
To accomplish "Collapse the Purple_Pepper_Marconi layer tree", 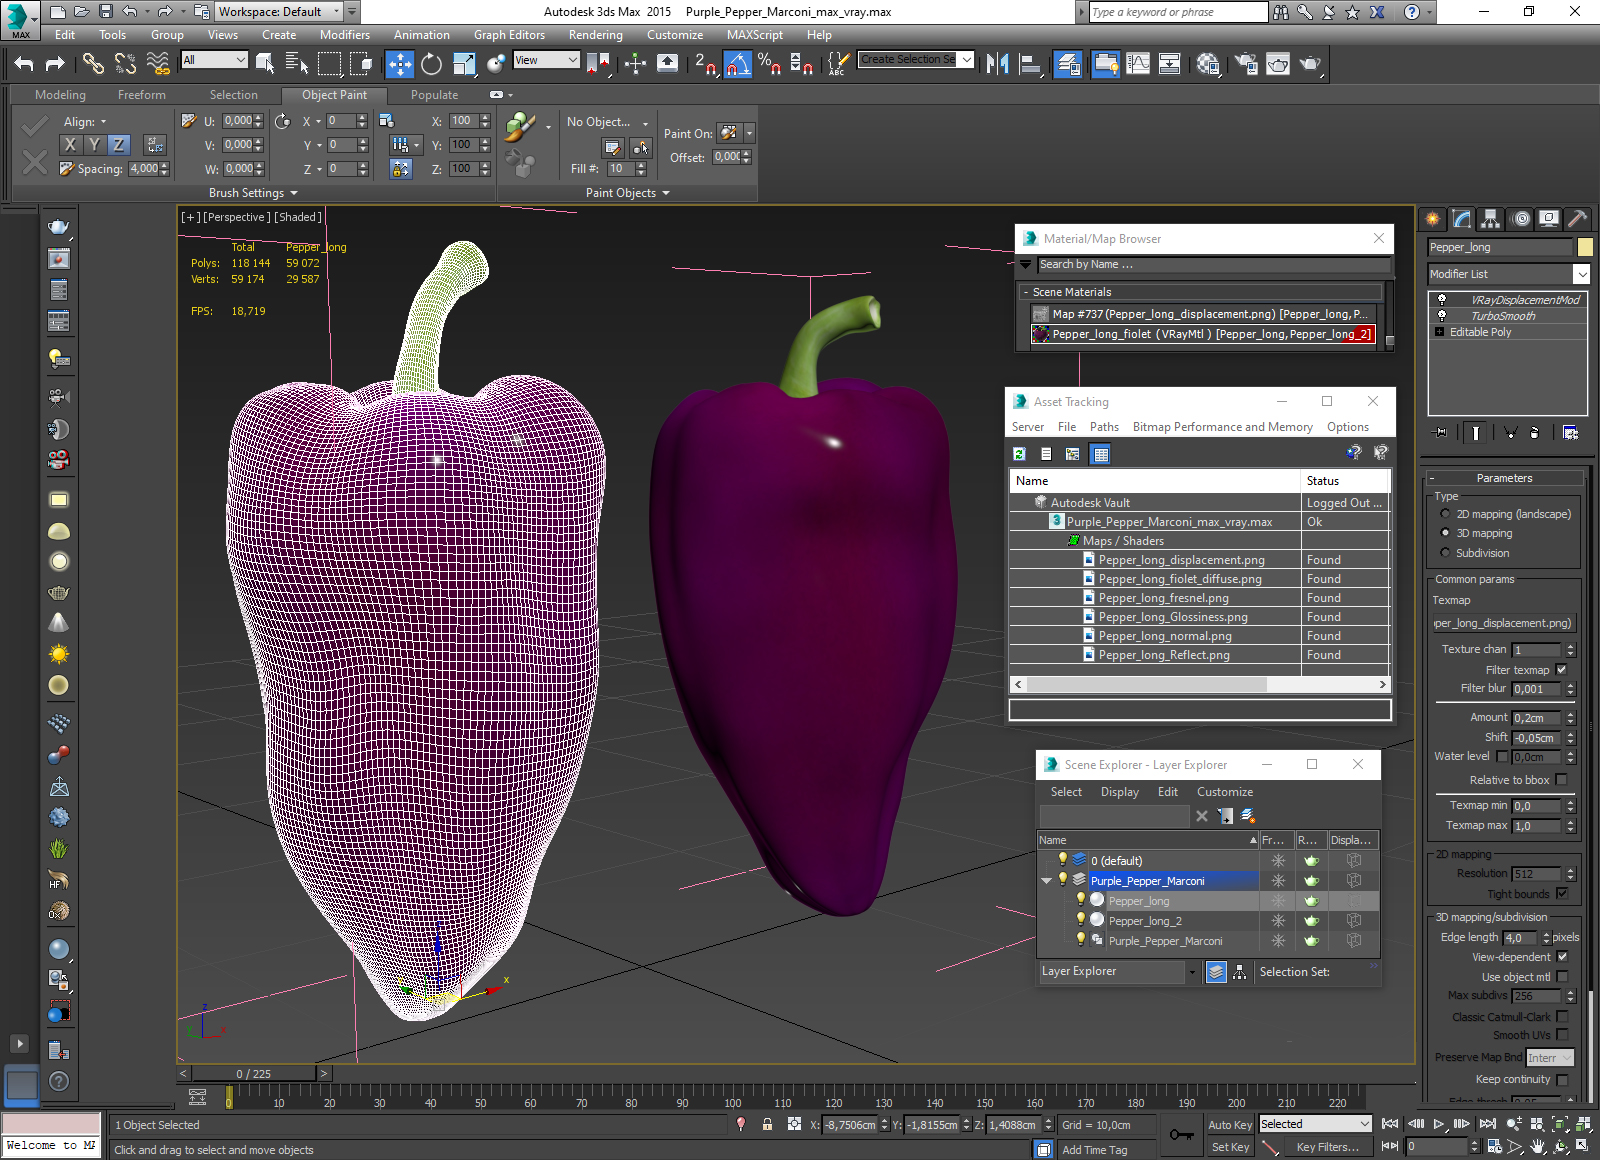I will pos(1047,881).
